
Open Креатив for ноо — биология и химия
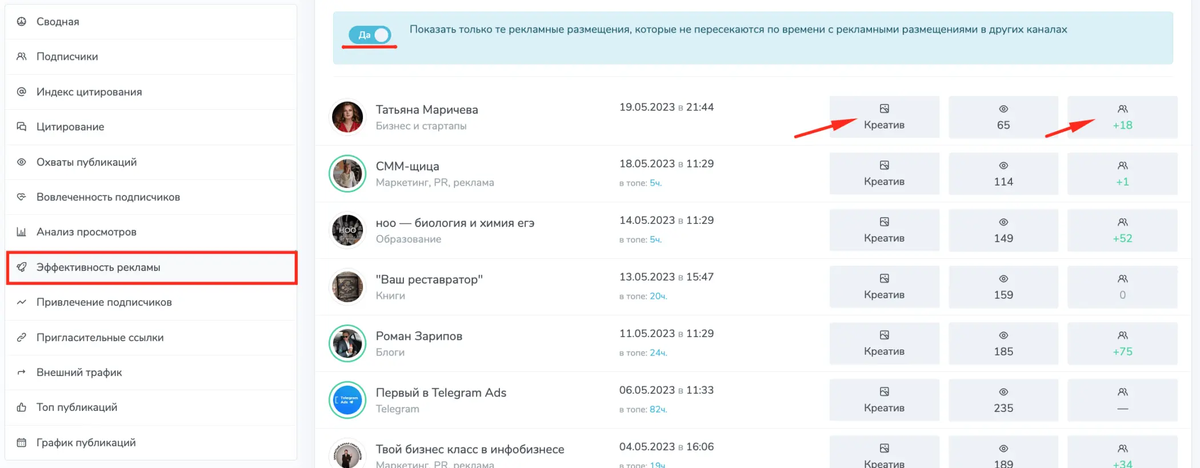tap(884, 230)
